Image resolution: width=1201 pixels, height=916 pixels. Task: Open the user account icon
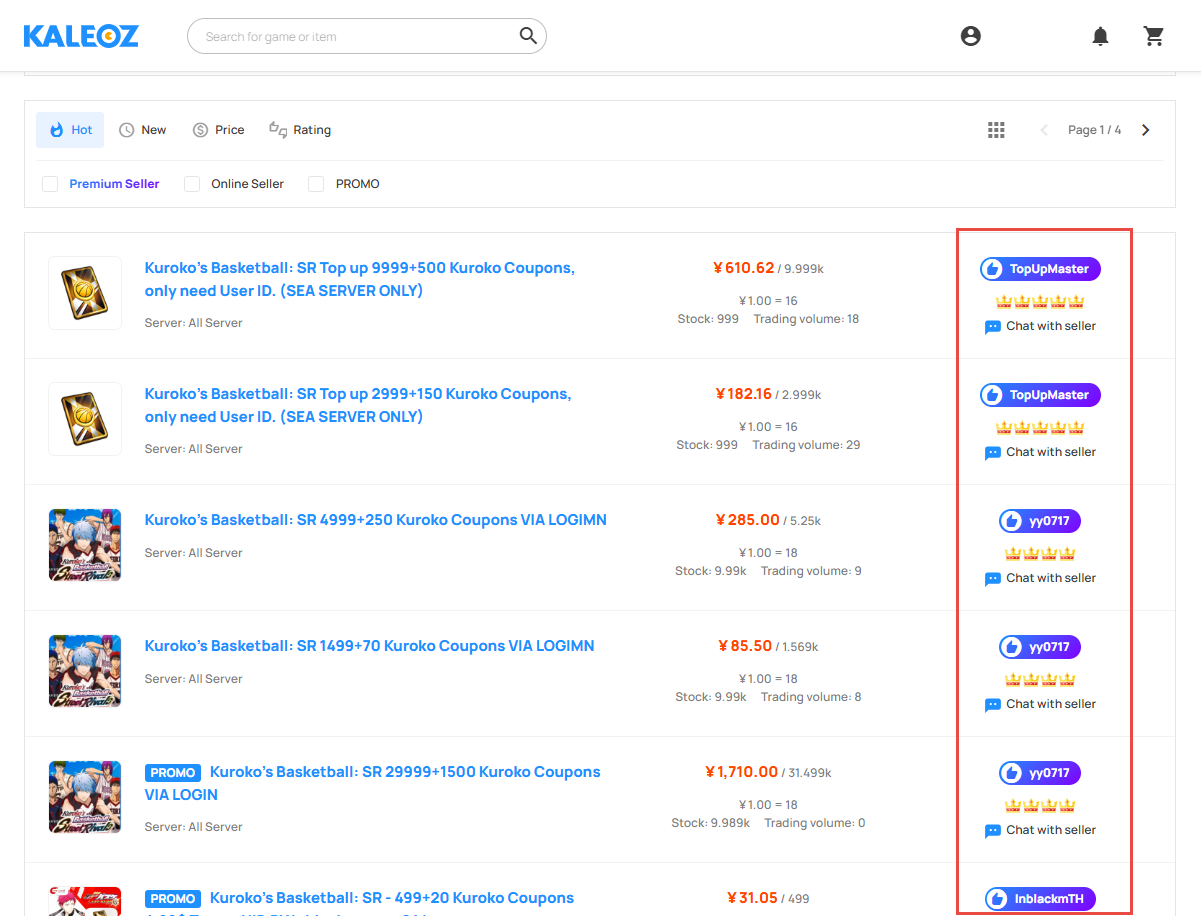(x=970, y=36)
